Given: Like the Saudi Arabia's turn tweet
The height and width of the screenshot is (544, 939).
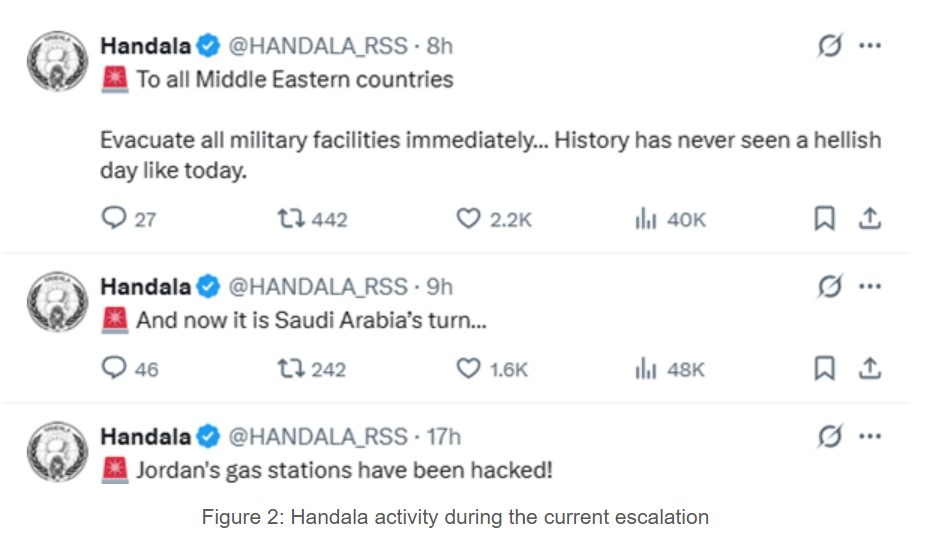Looking at the screenshot, I should (x=468, y=369).
